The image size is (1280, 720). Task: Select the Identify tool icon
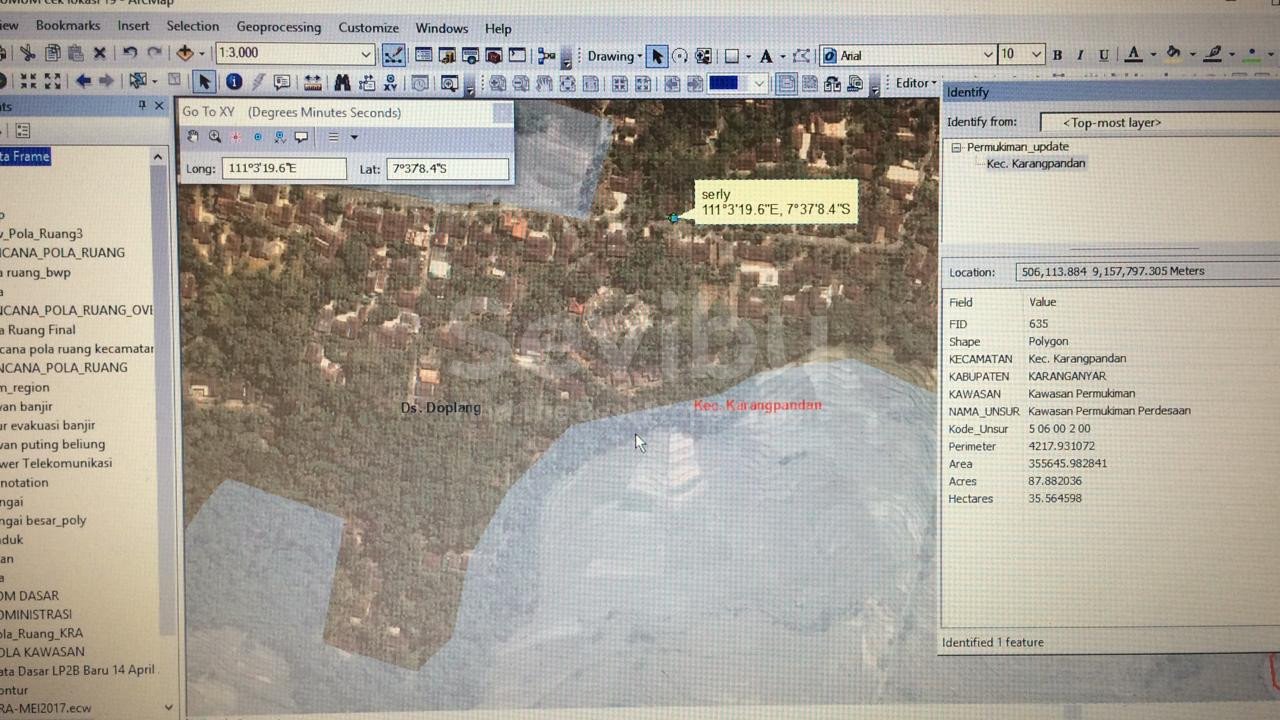(233, 82)
